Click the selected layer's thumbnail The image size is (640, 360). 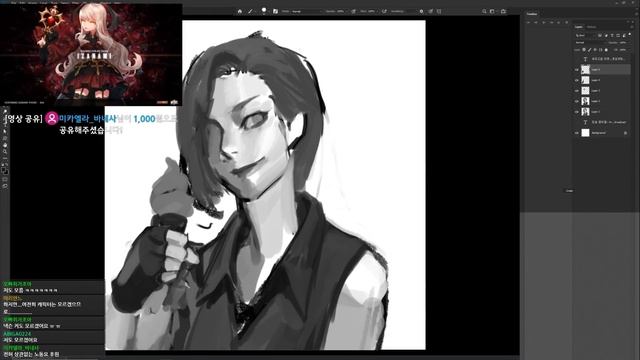click(x=585, y=69)
